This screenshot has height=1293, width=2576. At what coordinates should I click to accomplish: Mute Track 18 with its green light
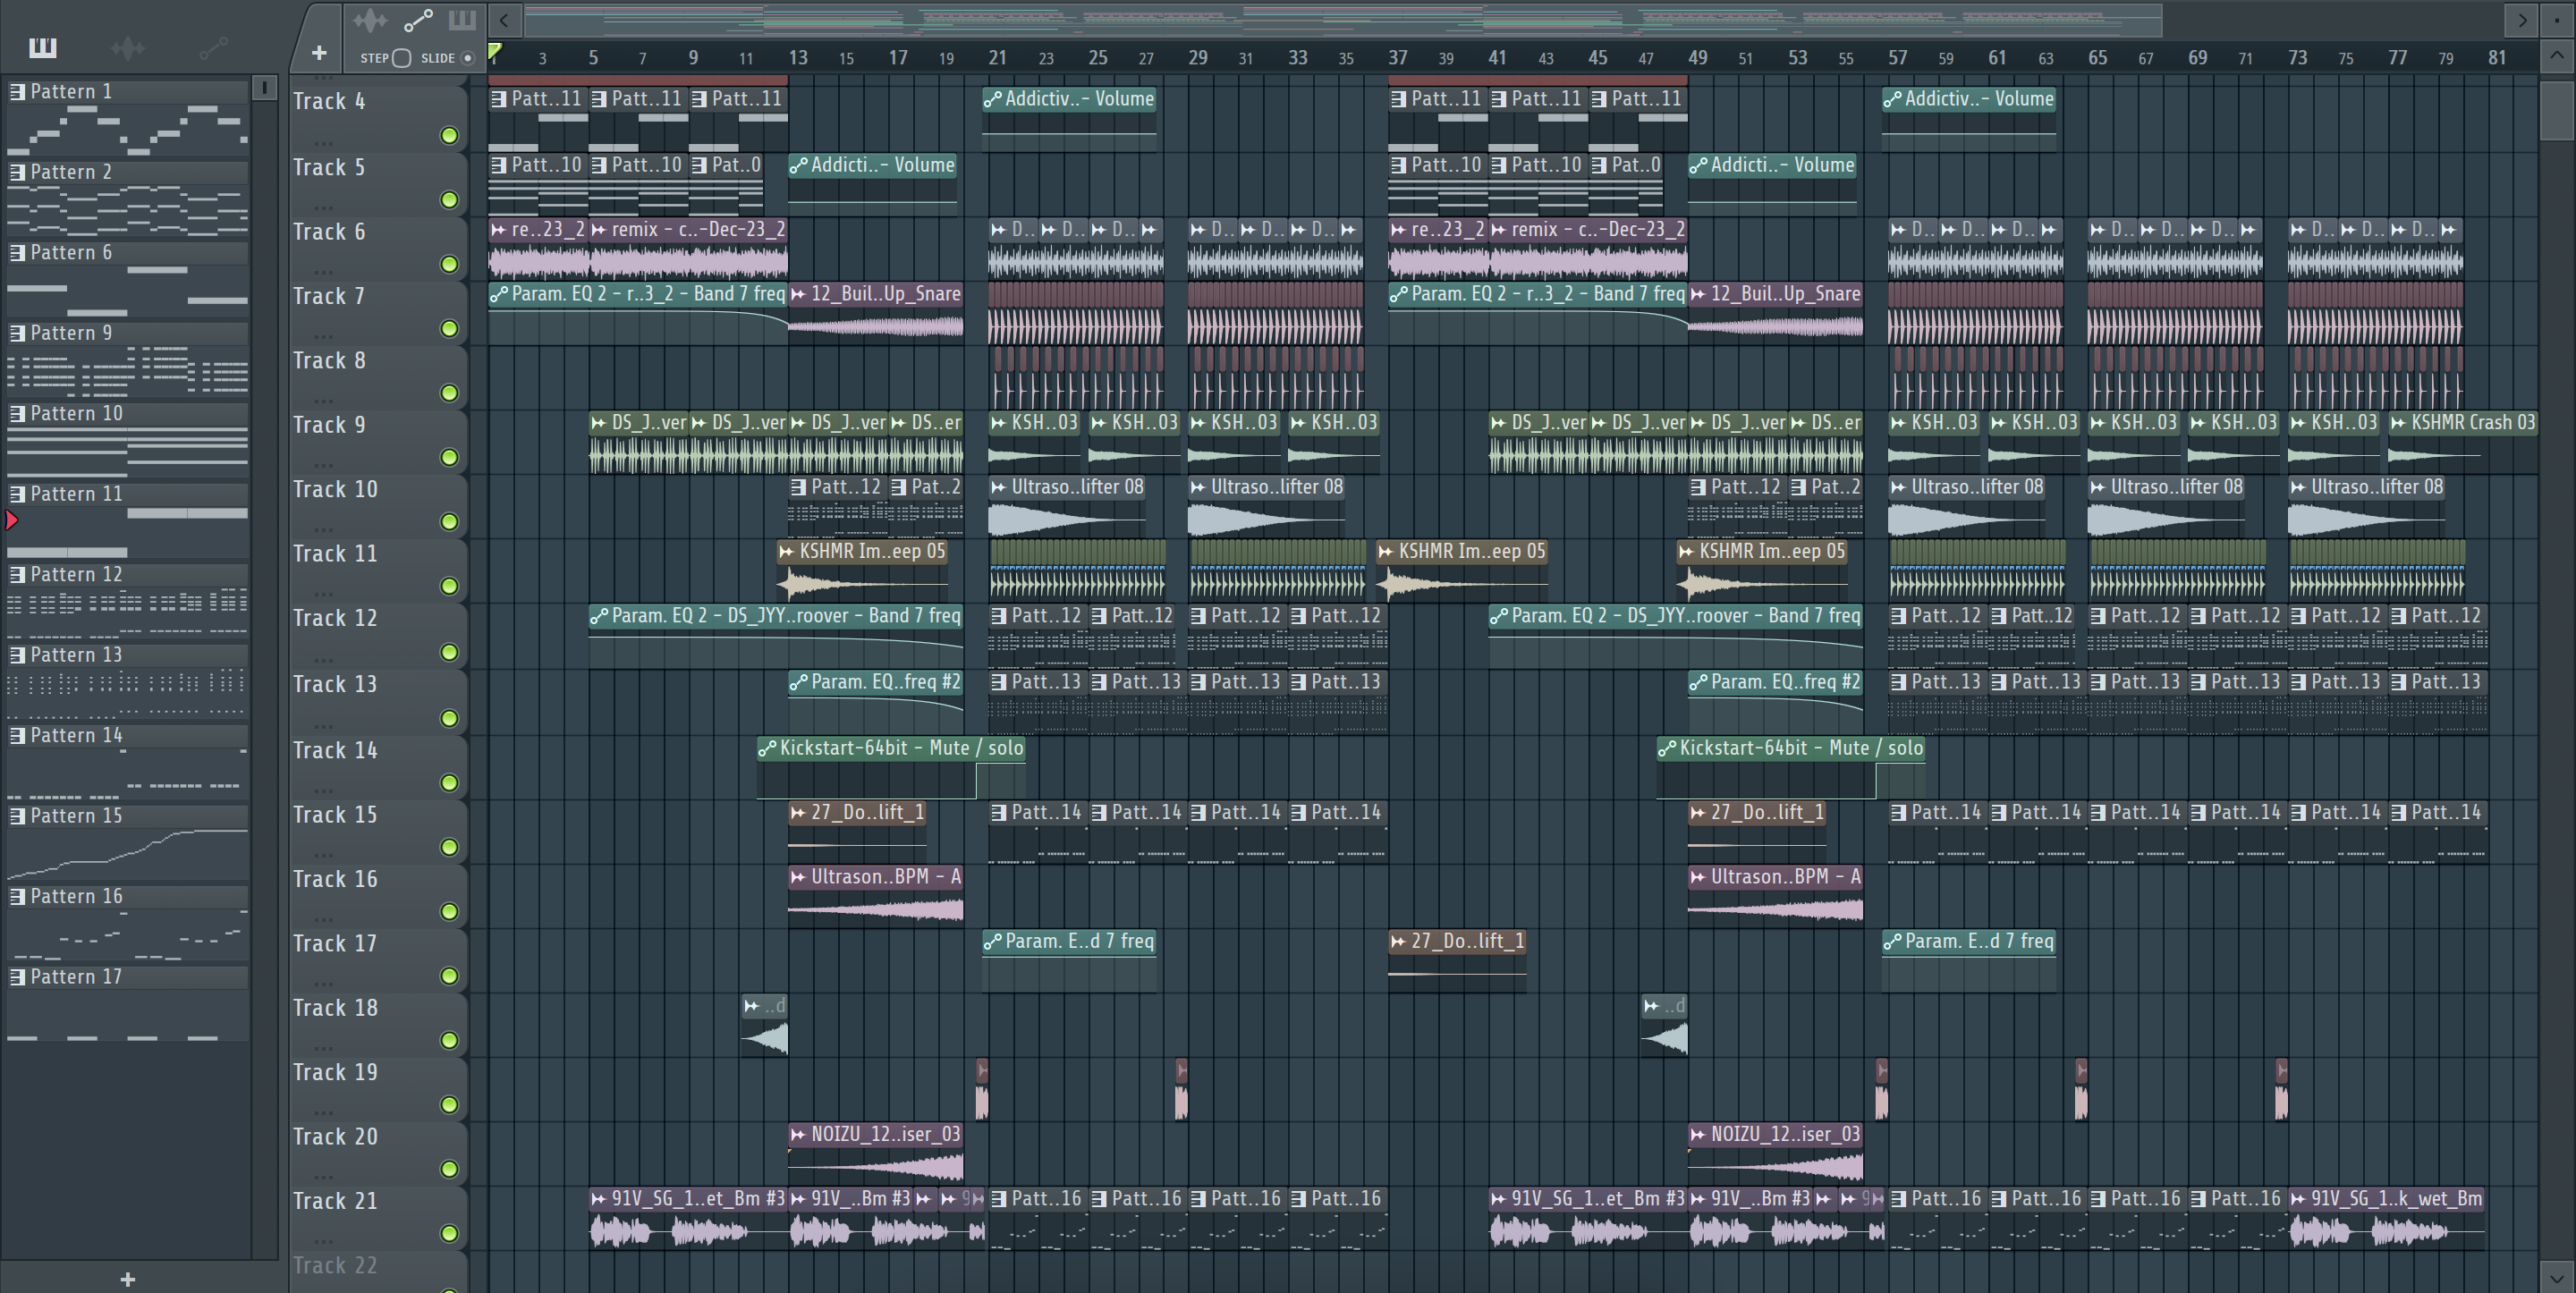449,1040
